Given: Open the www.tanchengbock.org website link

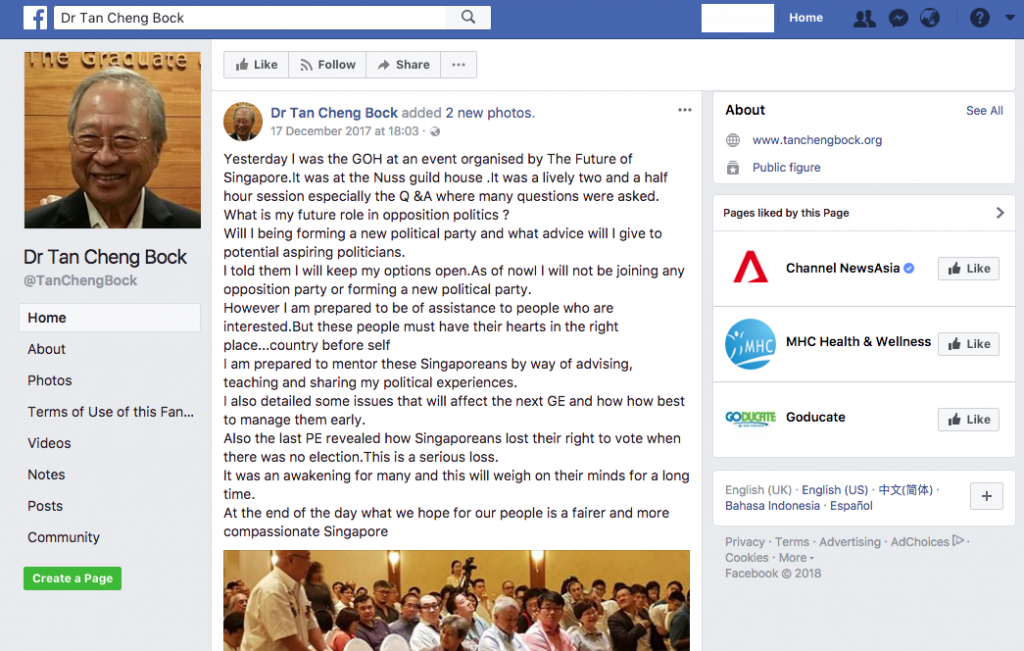Looking at the screenshot, I should [x=817, y=140].
